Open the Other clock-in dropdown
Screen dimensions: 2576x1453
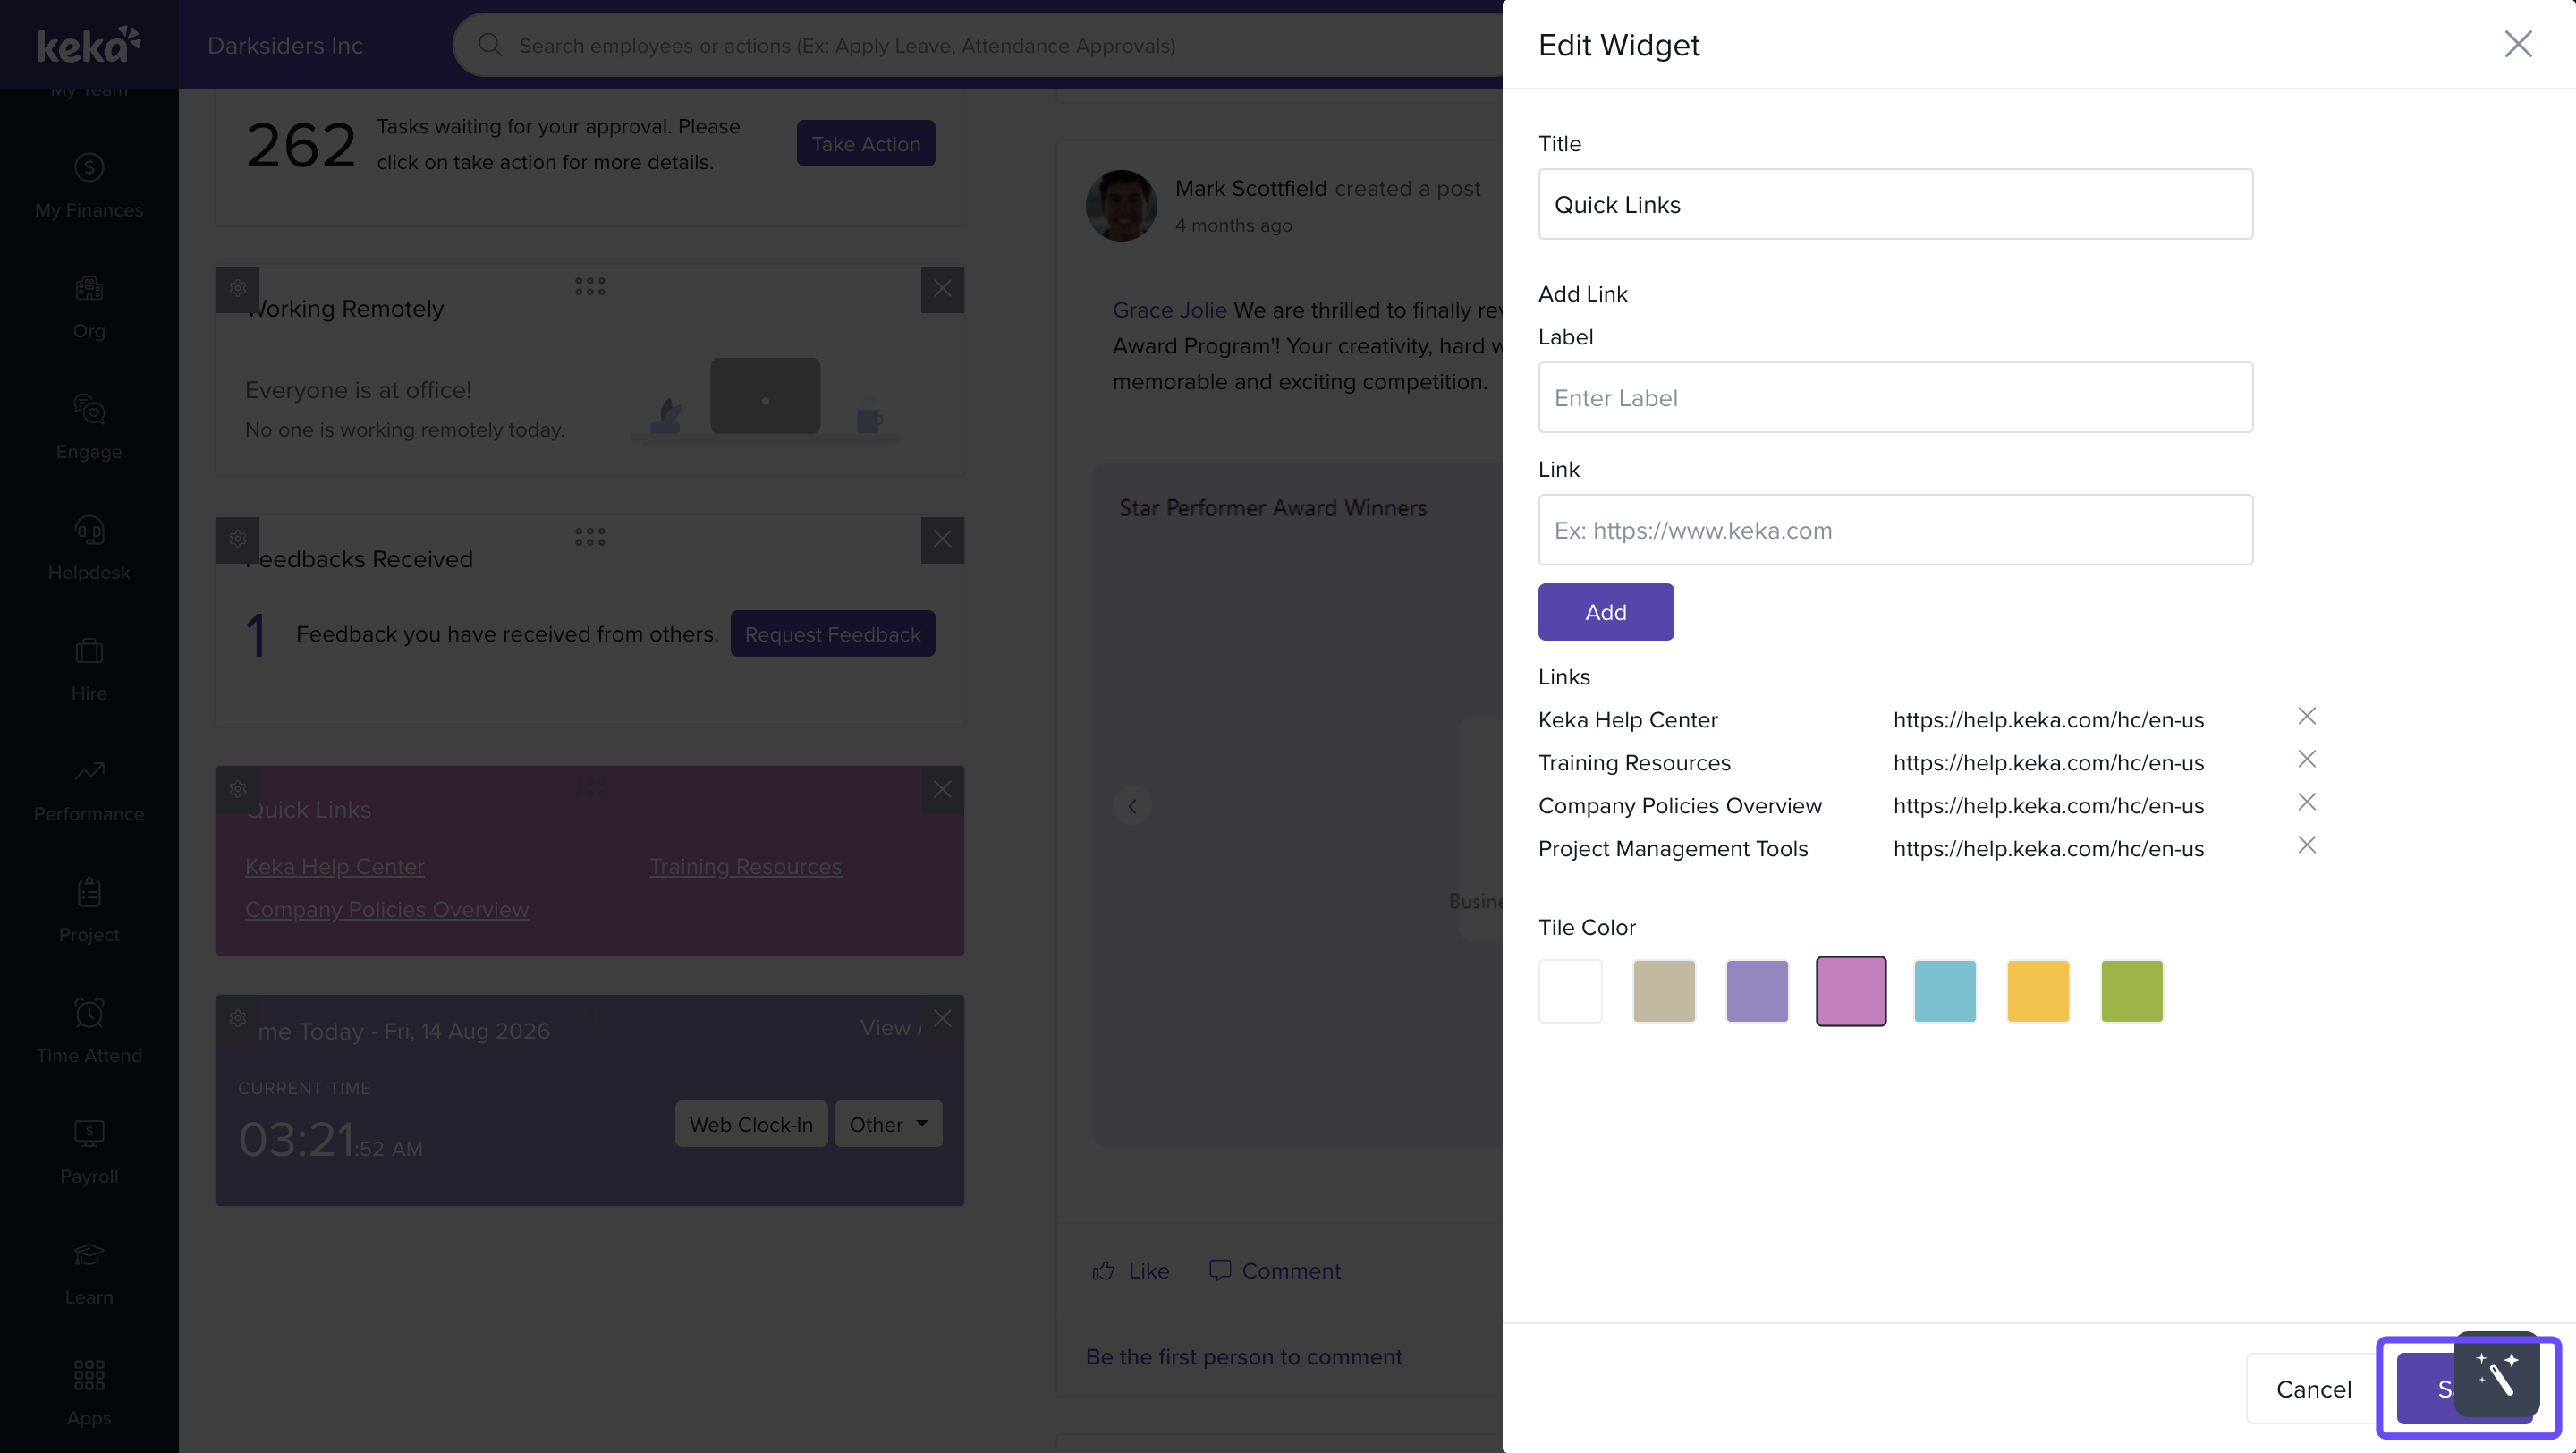888,1124
